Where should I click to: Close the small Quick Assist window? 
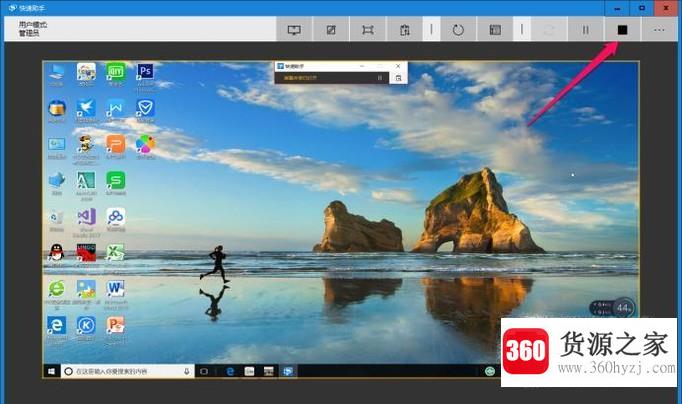point(398,66)
